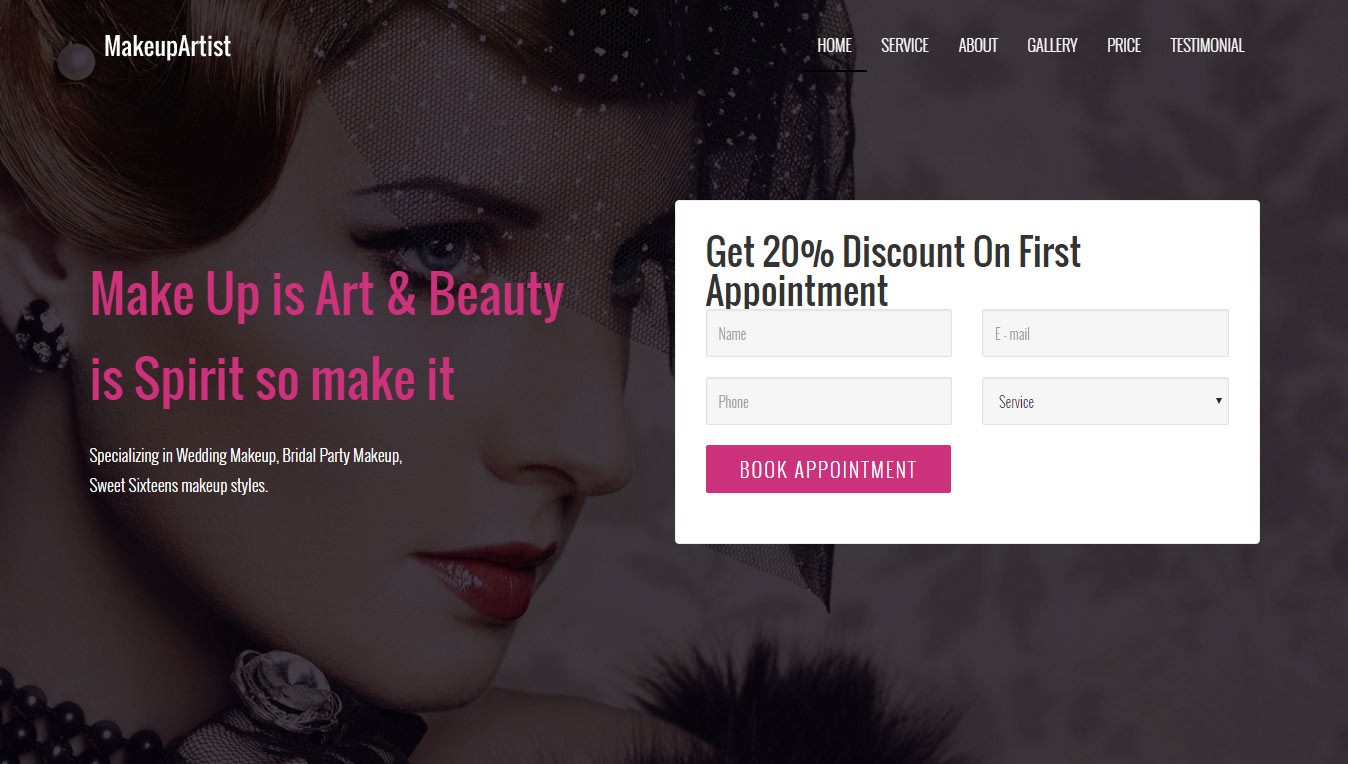This screenshot has height=764, width=1348.
Task: Click the 'is Spirit so make it' line
Action: click(x=272, y=379)
